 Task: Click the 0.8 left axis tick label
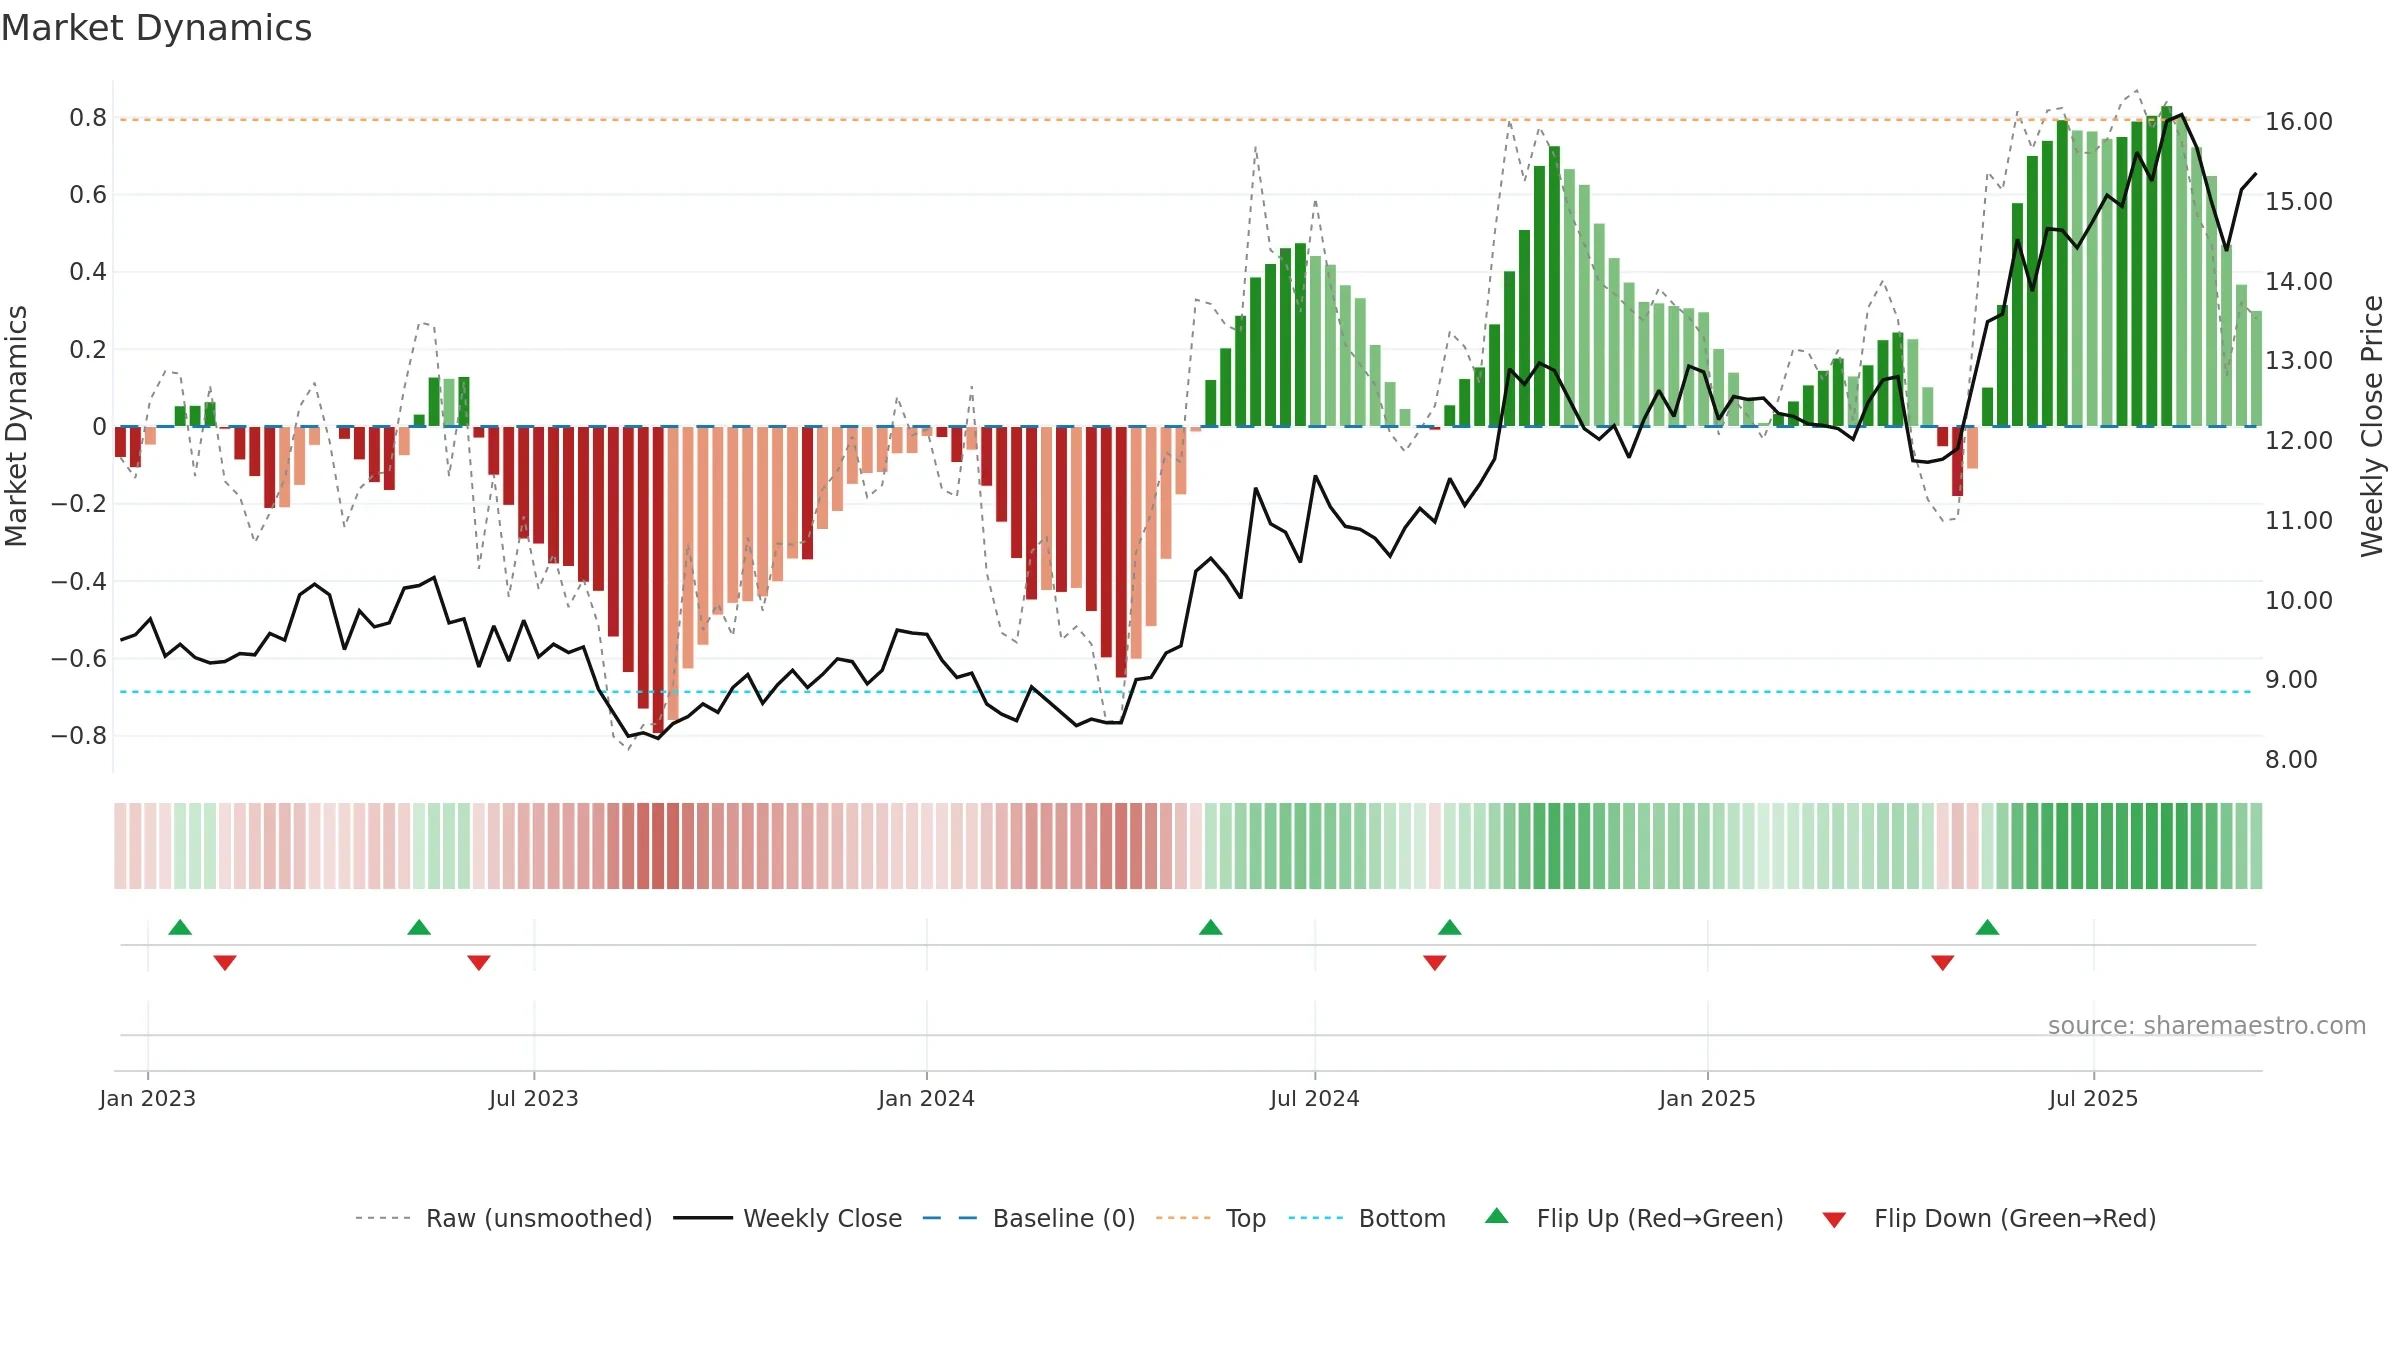tap(88, 118)
